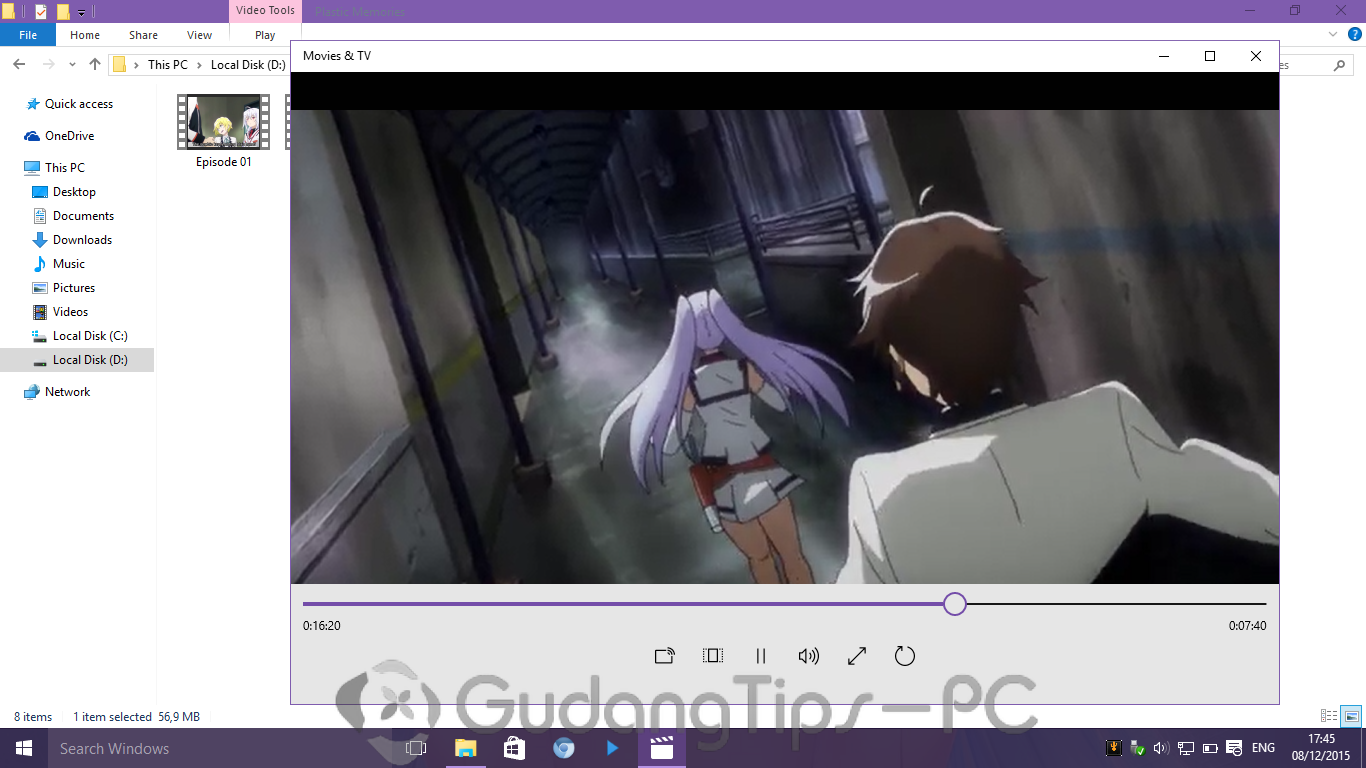Check the battery icon in system tray
Screen dimensions: 1366x768
coord(1210,748)
